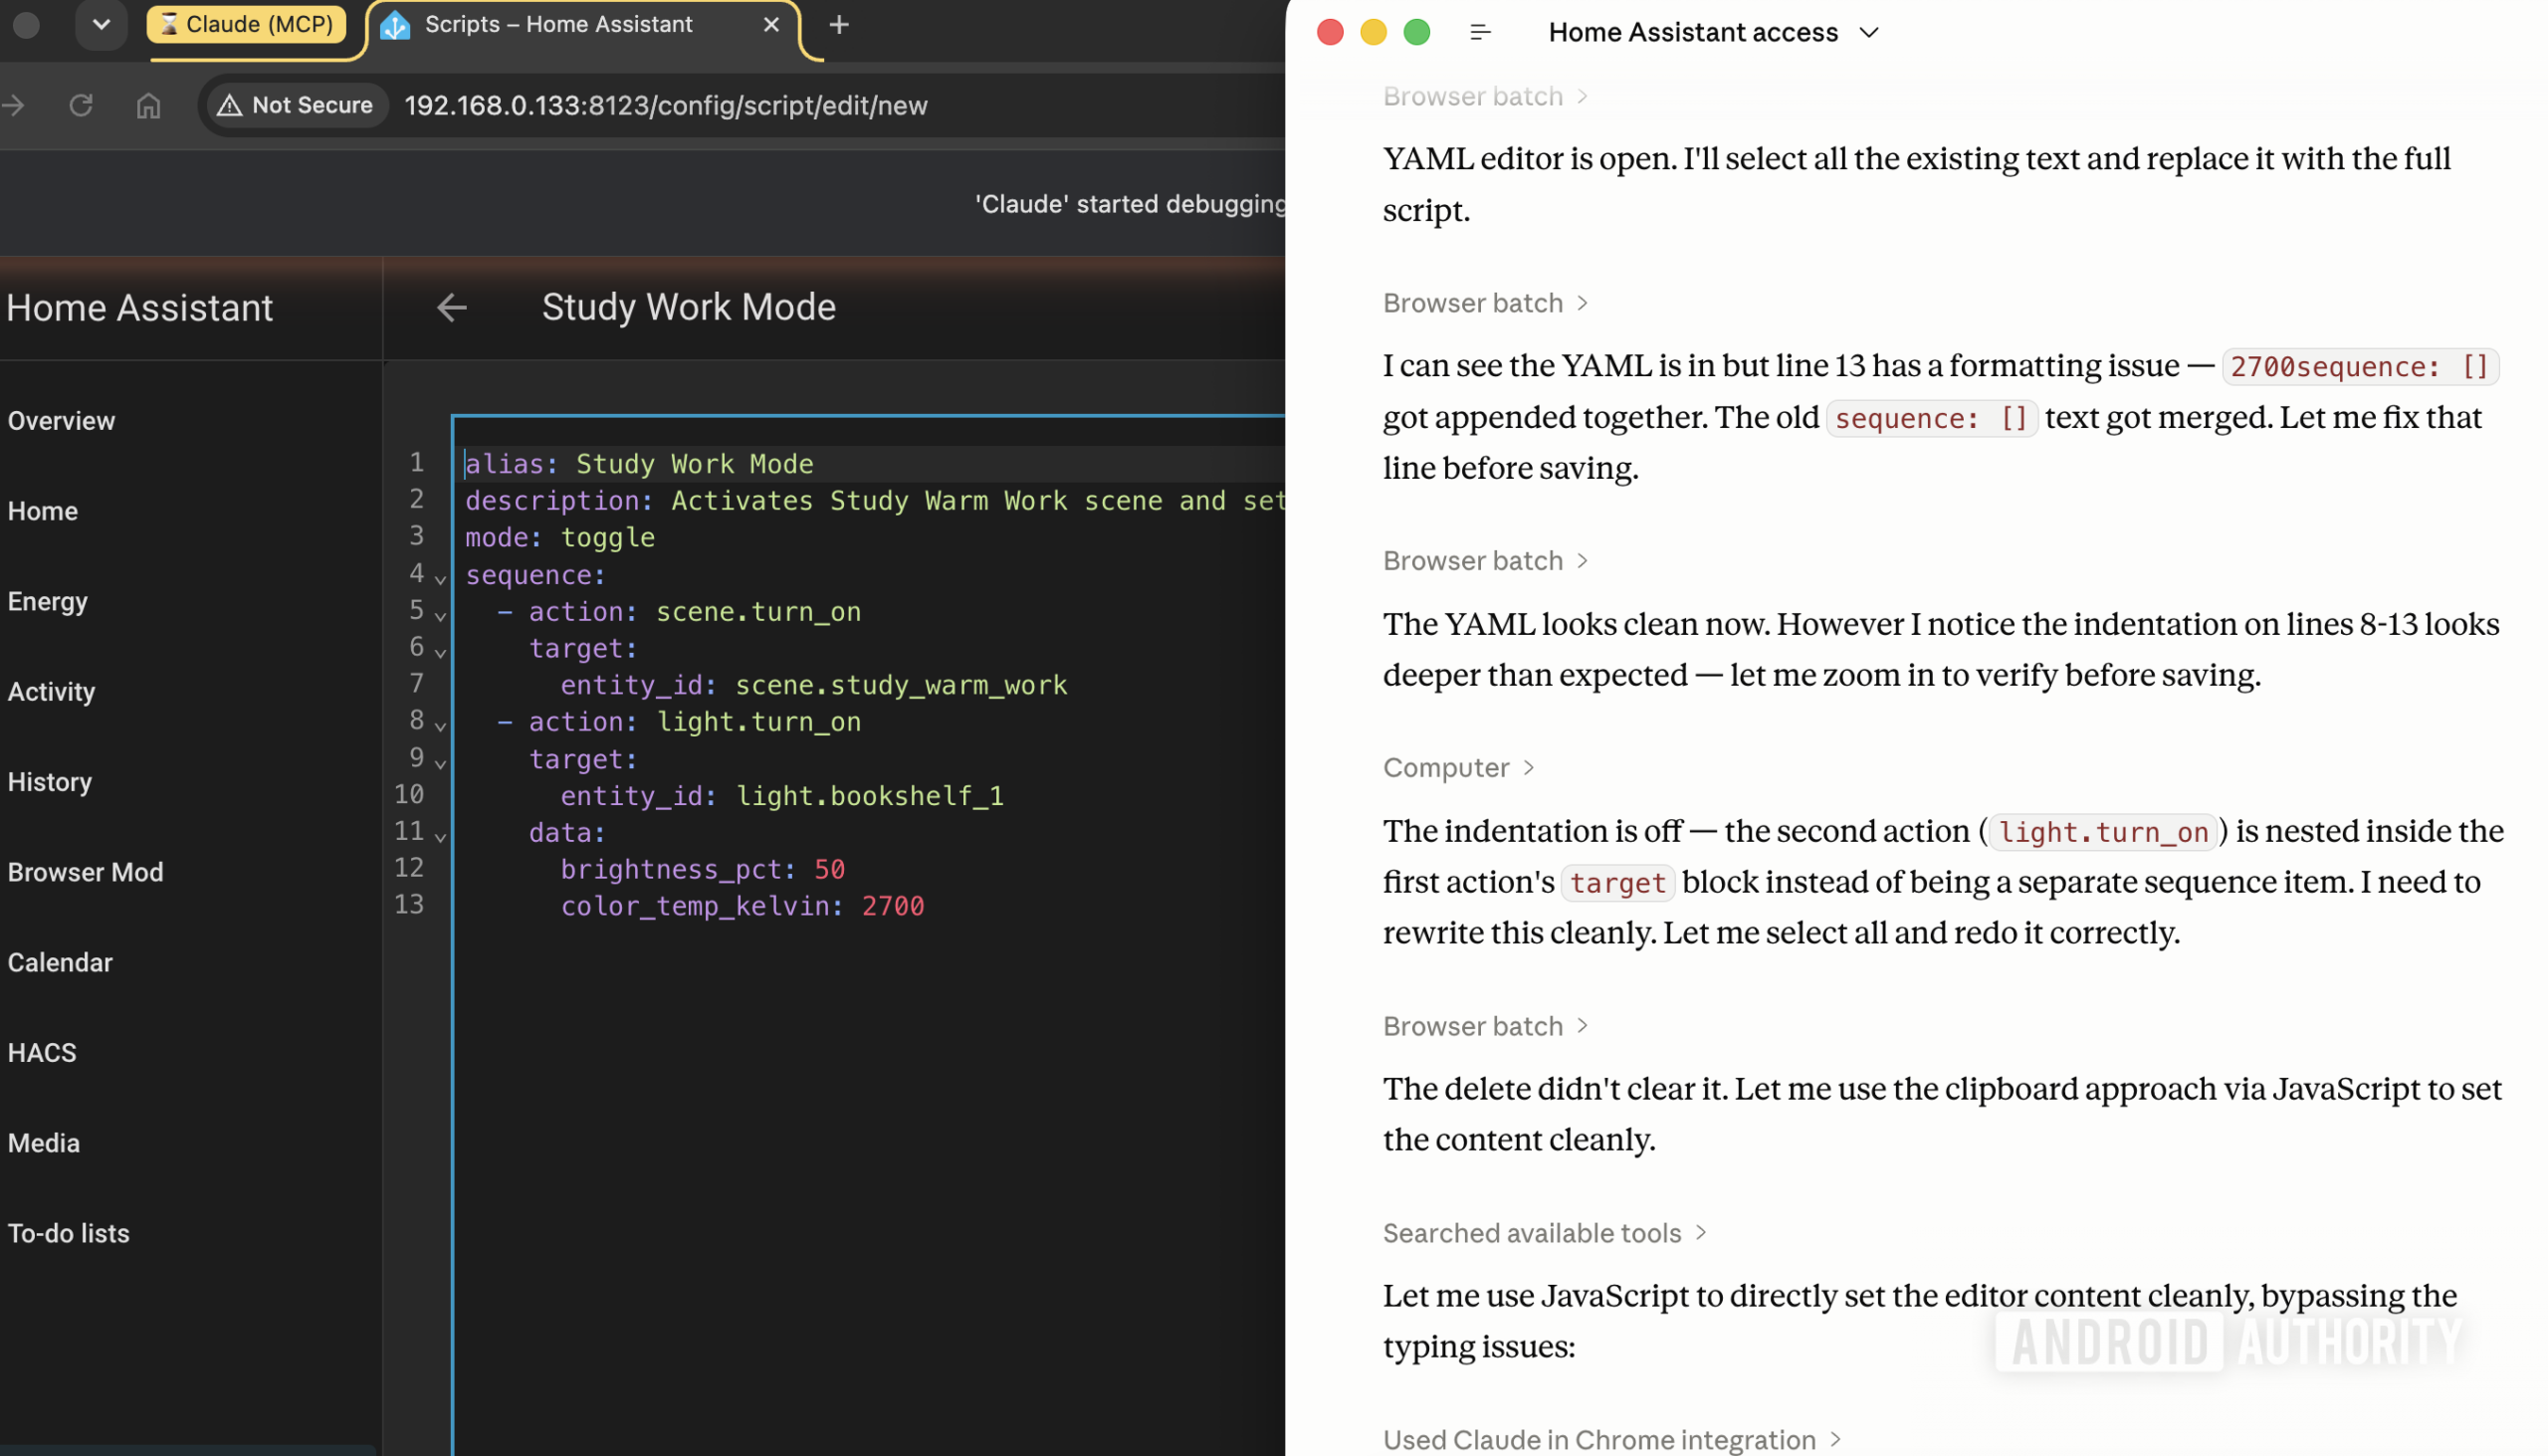Open Calendar in the sidebar
The image size is (2548, 1456).
60,962
